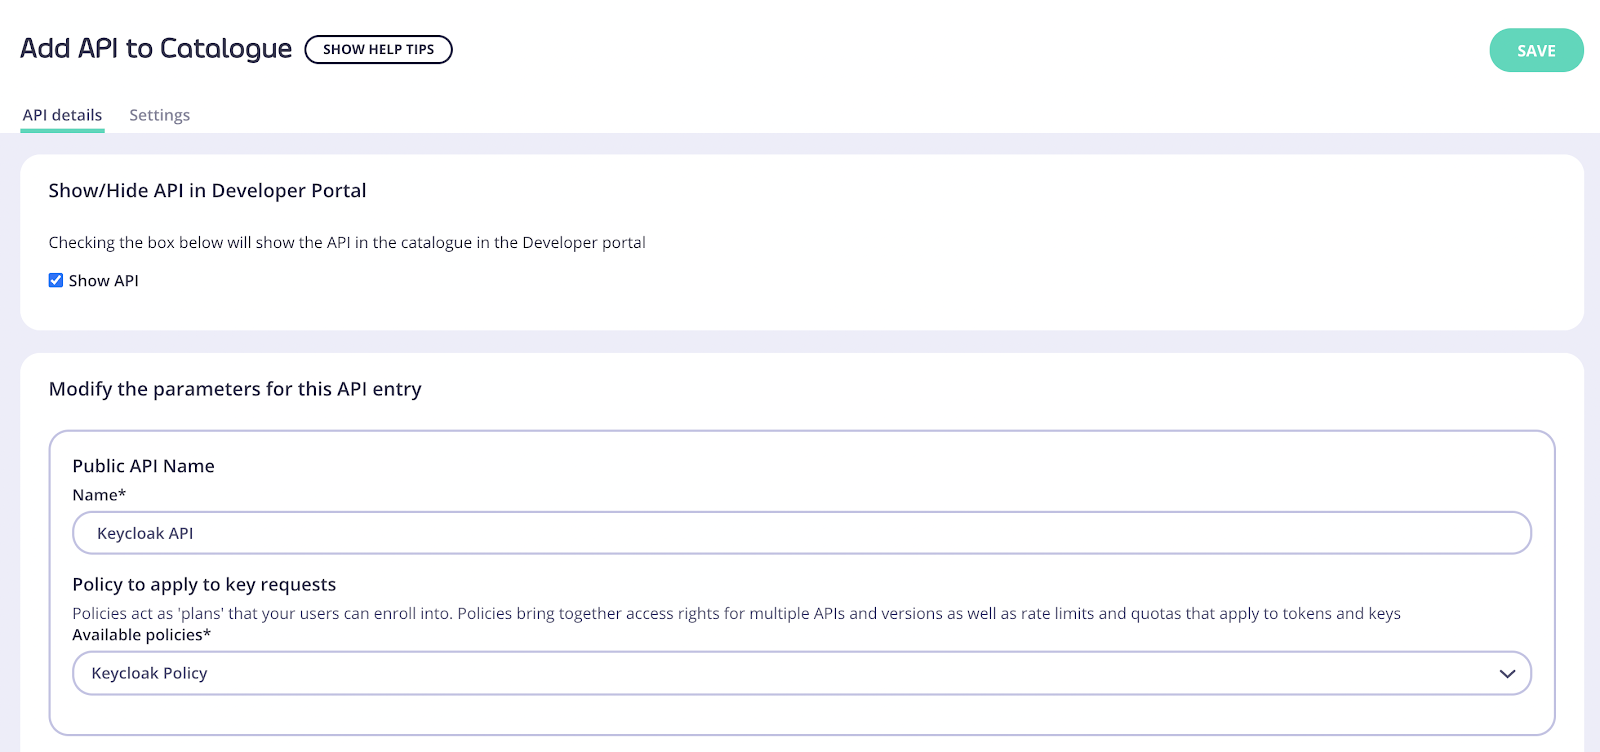This screenshot has width=1600, height=752.
Task: Switch to the Settings tab
Action: 159,115
